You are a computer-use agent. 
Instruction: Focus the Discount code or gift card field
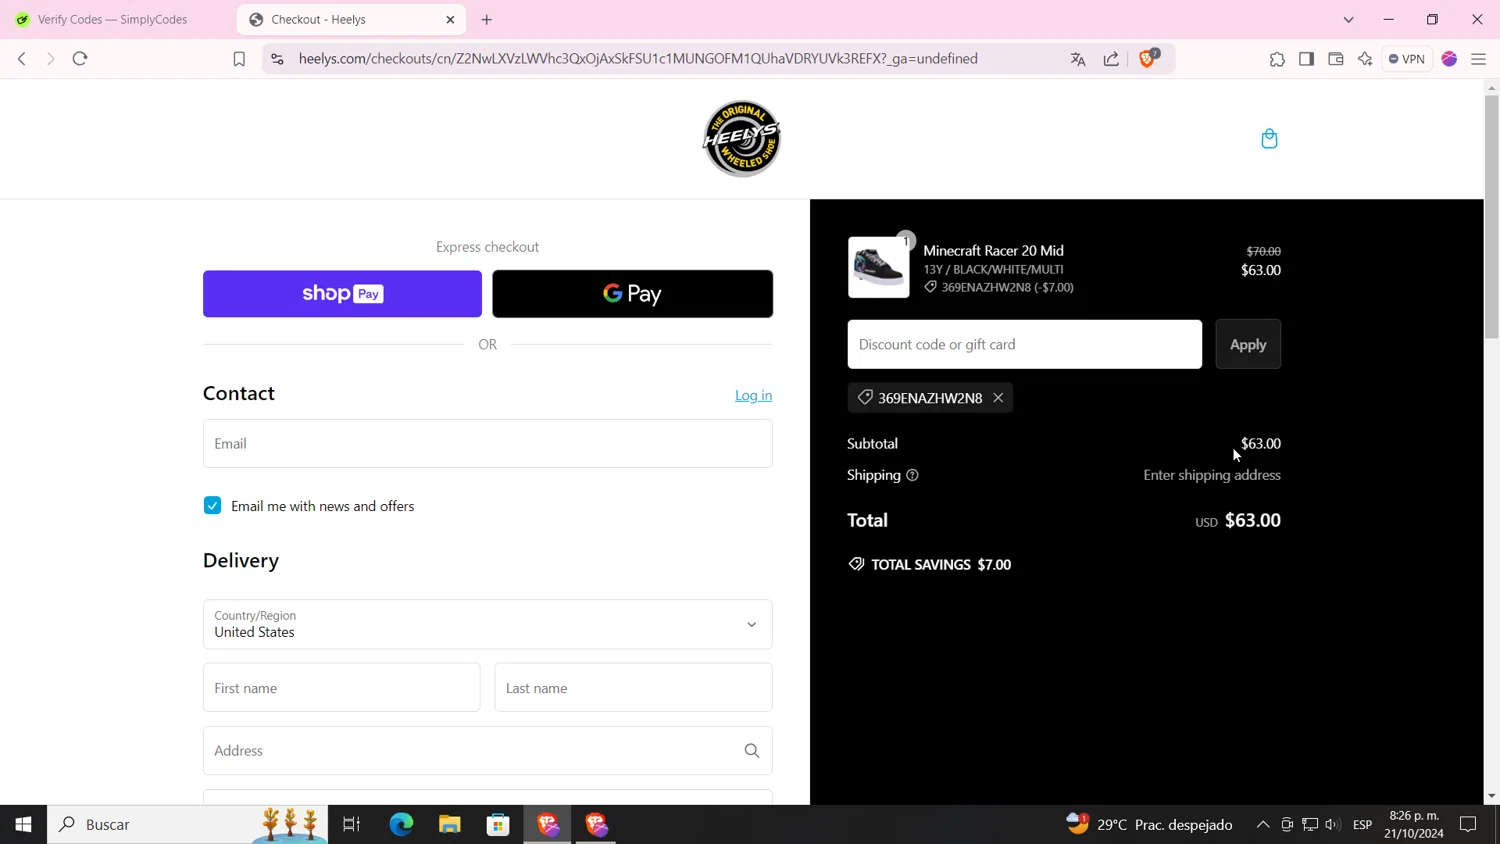click(x=1025, y=344)
